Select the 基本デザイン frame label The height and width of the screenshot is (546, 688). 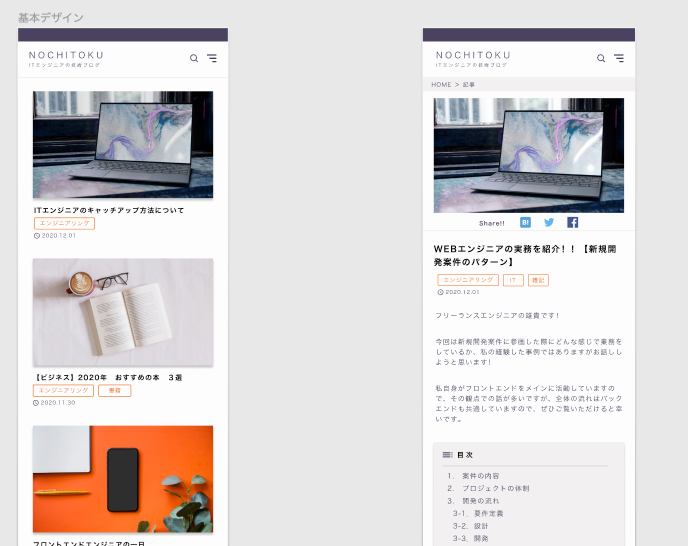(50, 18)
